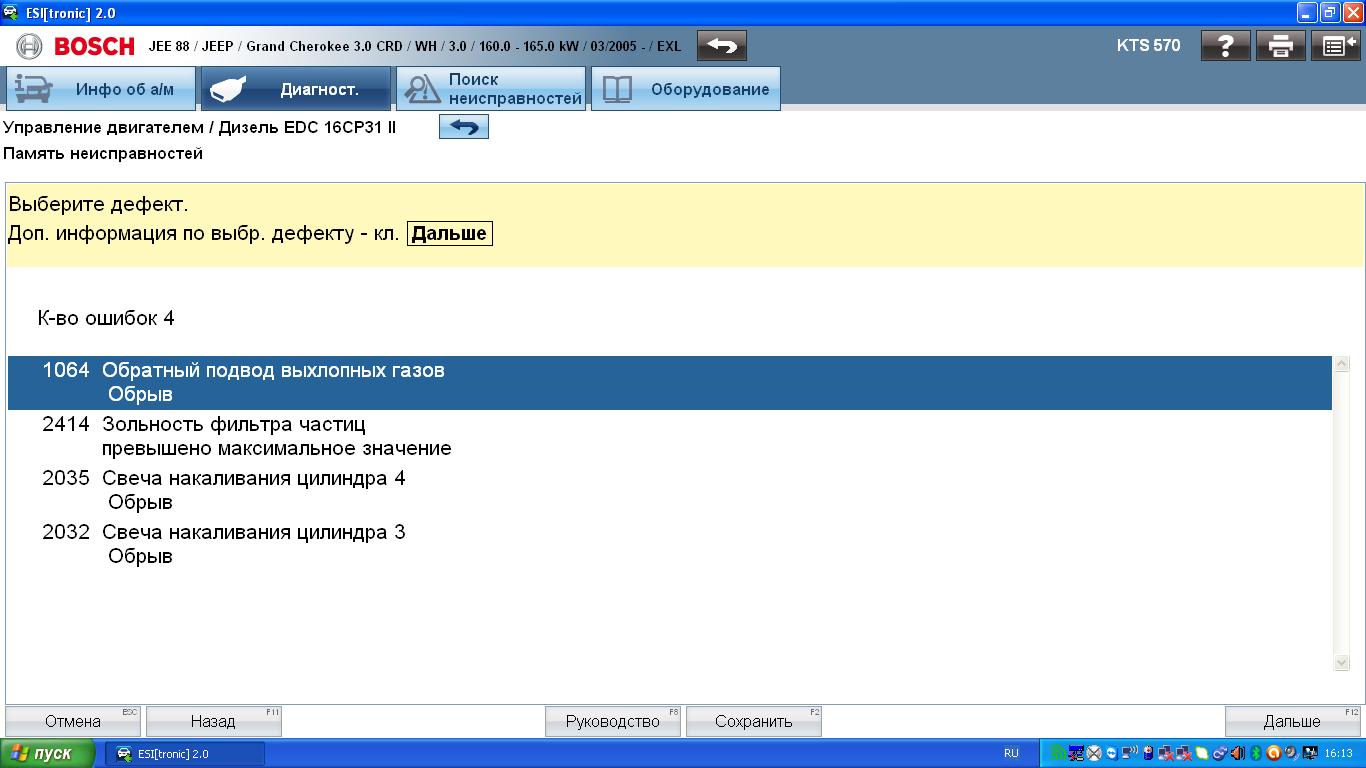Click the Bosch logo
Image resolution: width=1366 pixels, height=768 pixels.
pyautogui.click(x=76, y=46)
